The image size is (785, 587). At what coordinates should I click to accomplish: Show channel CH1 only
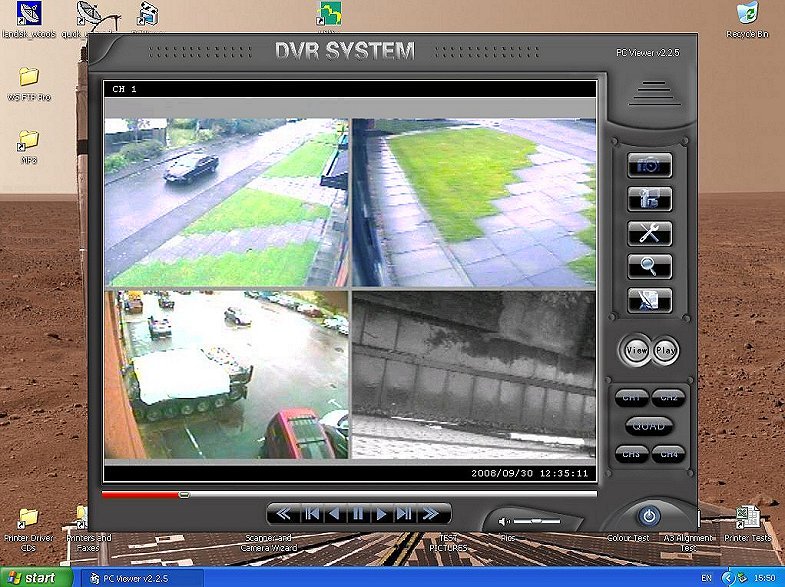633,397
